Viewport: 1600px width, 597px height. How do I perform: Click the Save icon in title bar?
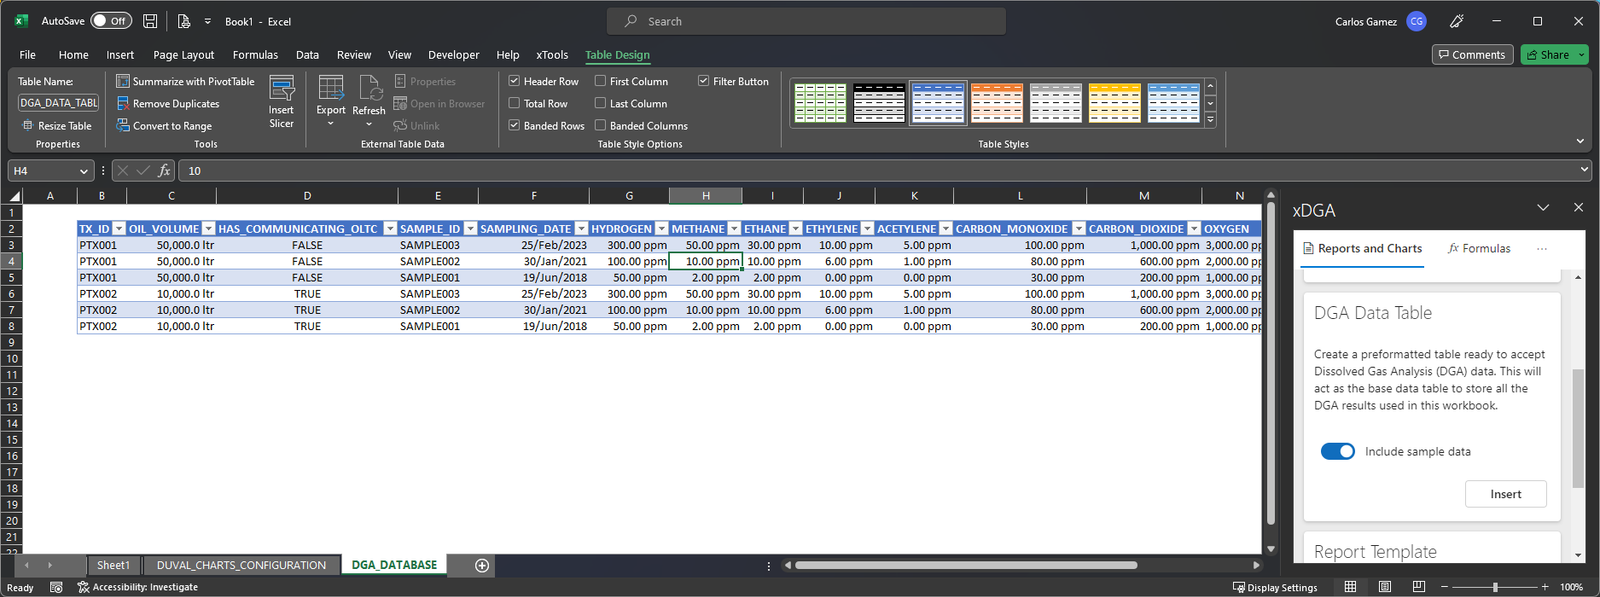point(150,21)
